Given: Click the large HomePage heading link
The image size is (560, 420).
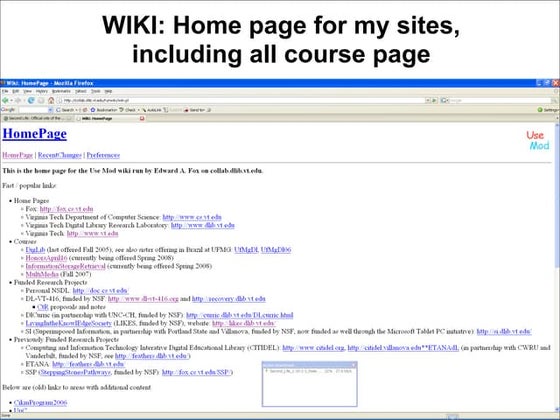Looking at the screenshot, I should point(35,134).
